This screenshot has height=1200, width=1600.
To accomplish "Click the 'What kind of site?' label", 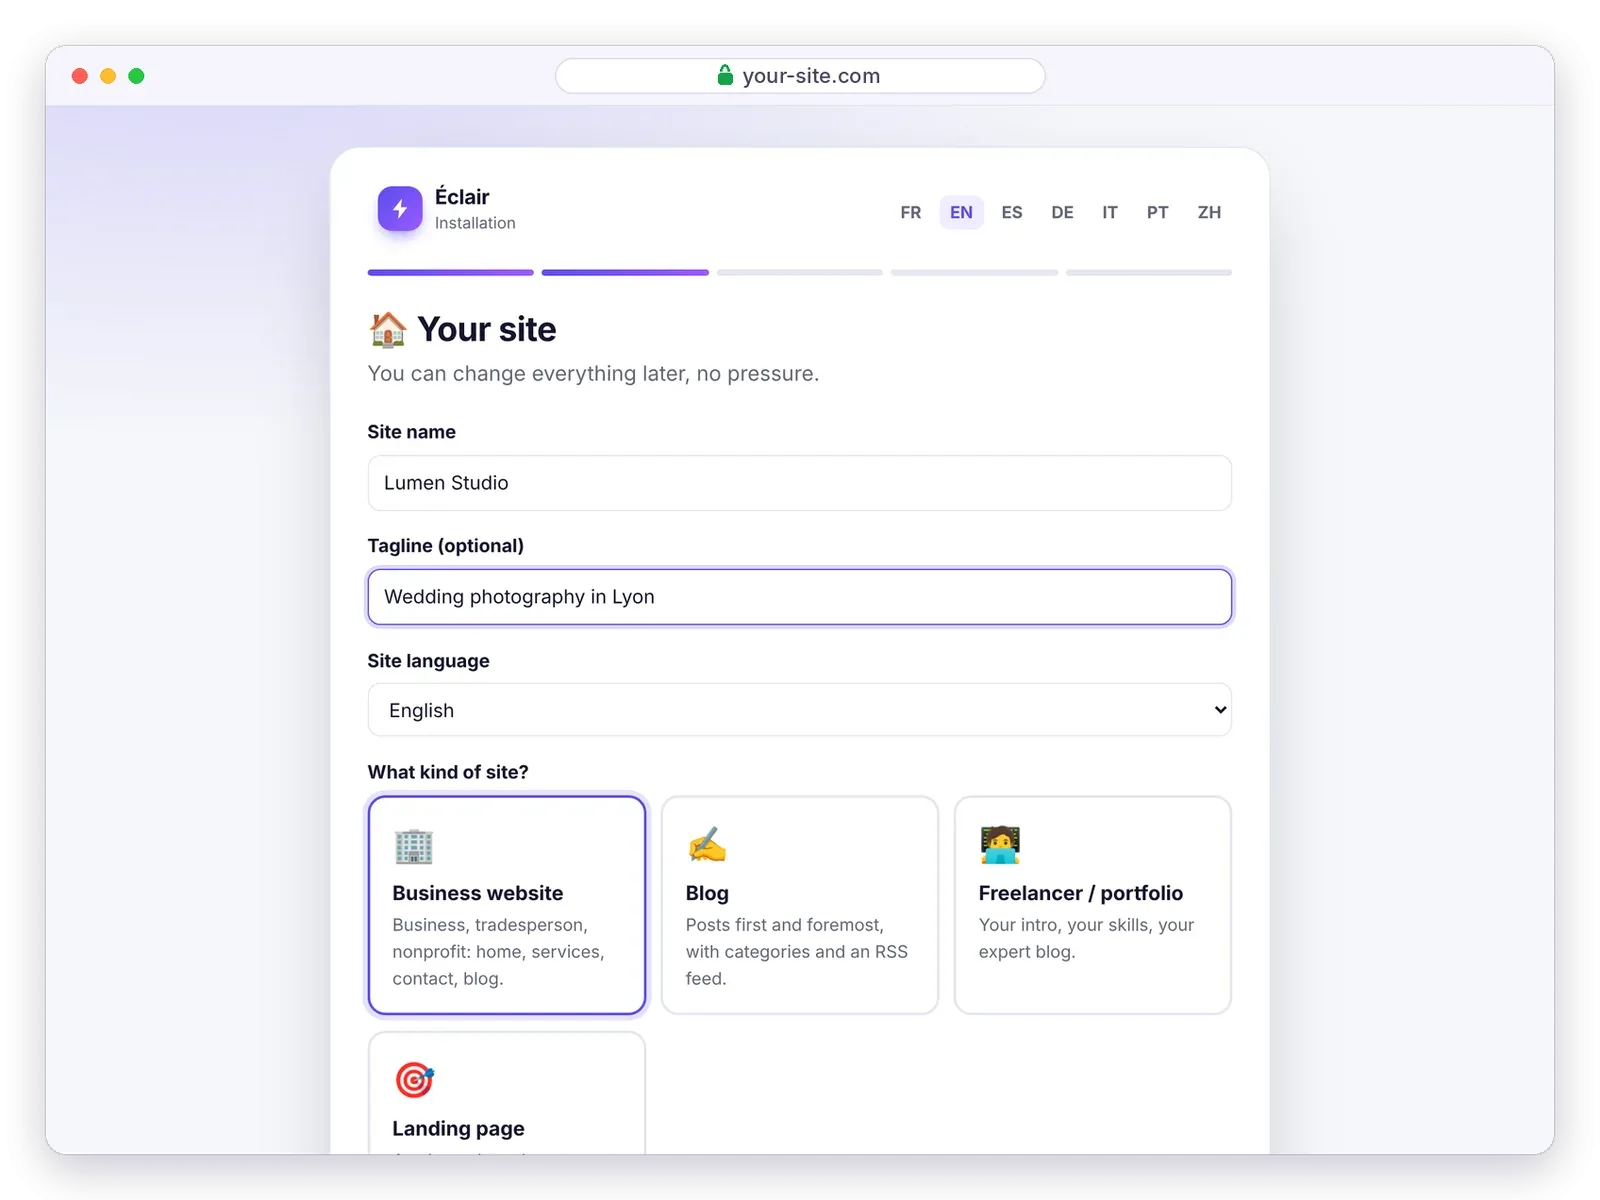I will pyautogui.click(x=448, y=772).
